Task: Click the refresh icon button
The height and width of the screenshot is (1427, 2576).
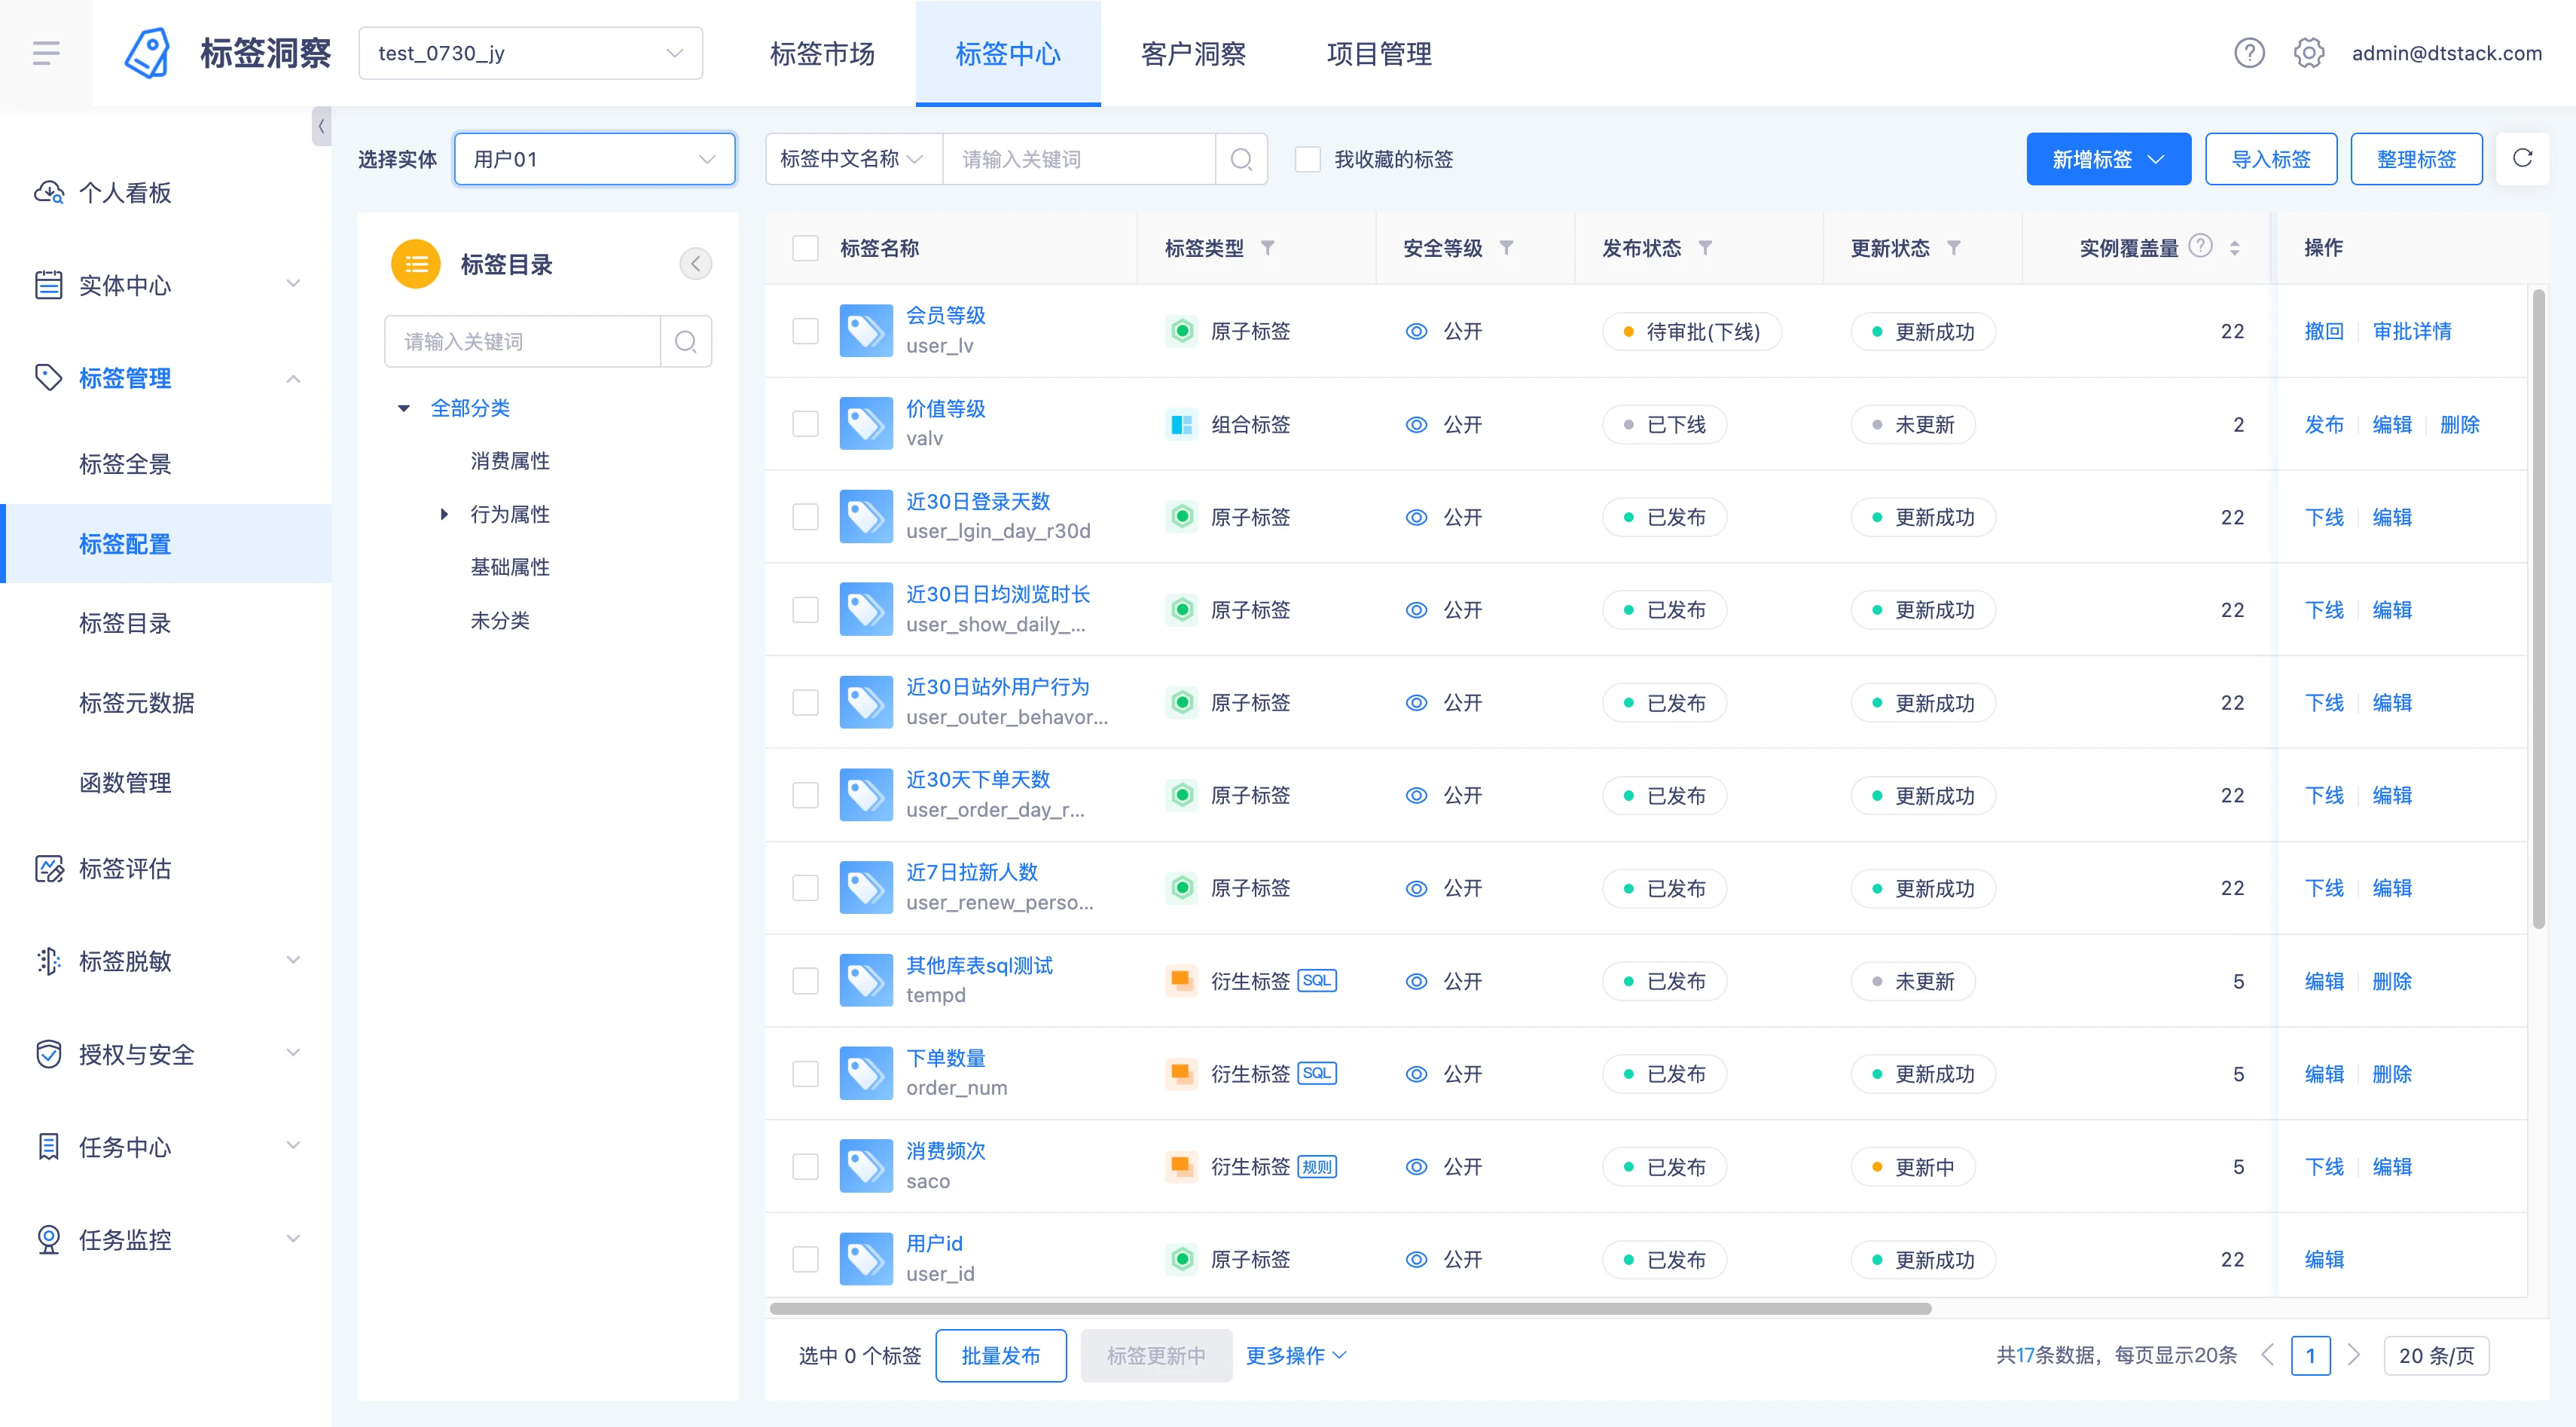Action: (2521, 158)
